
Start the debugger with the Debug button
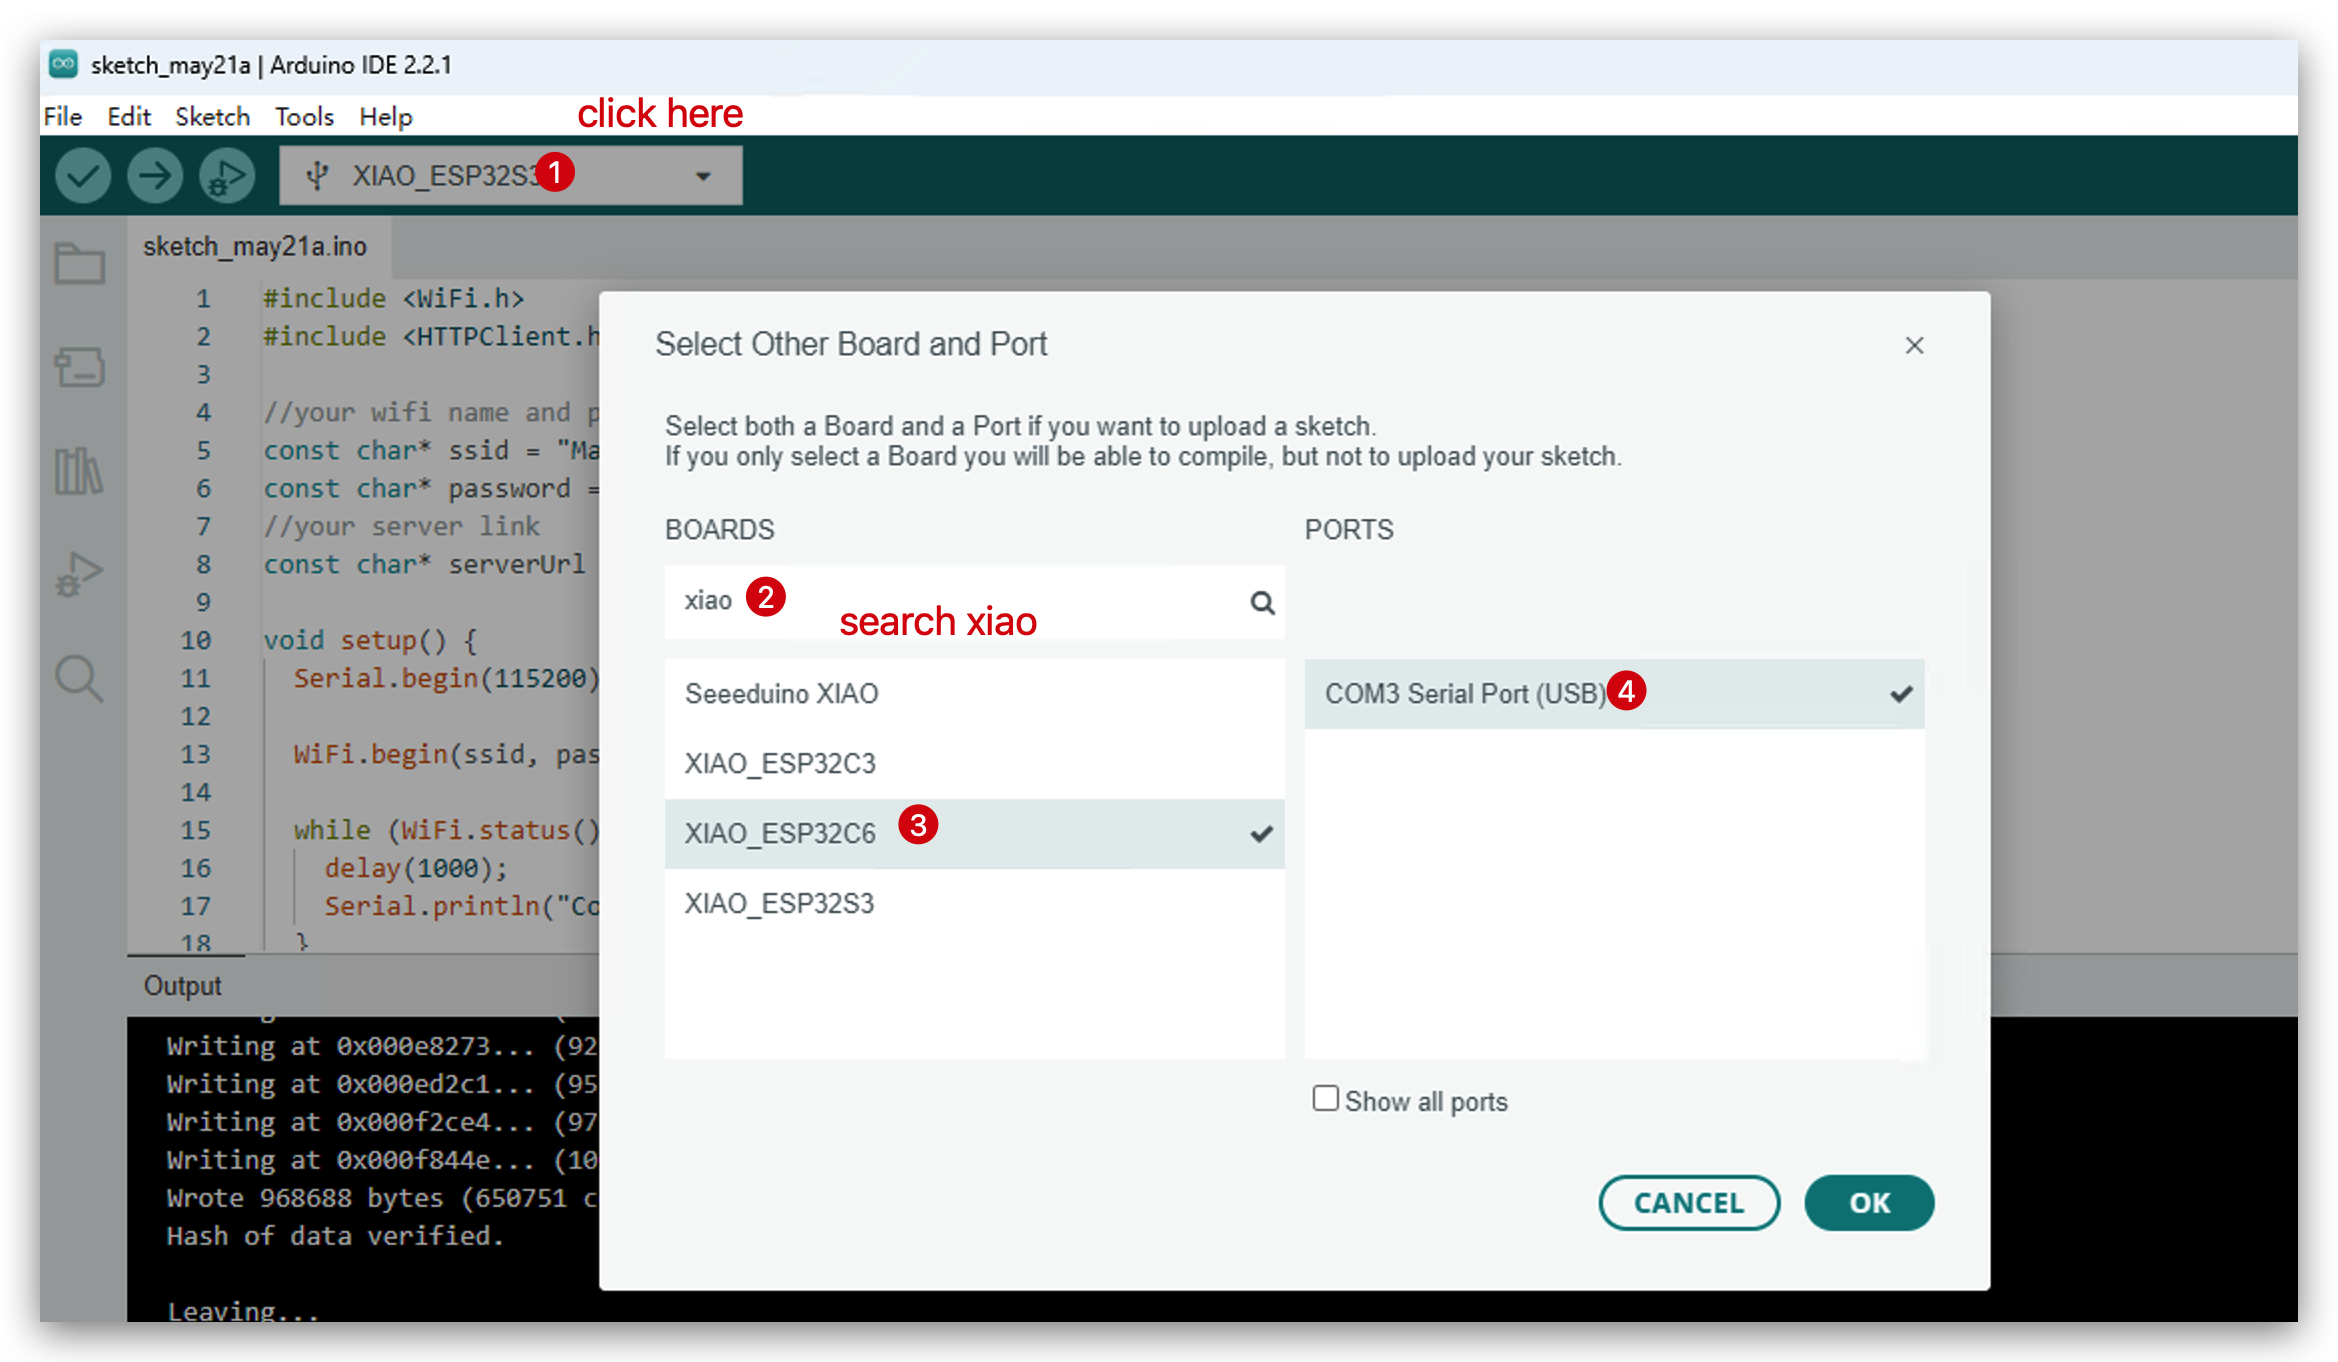click(x=227, y=176)
